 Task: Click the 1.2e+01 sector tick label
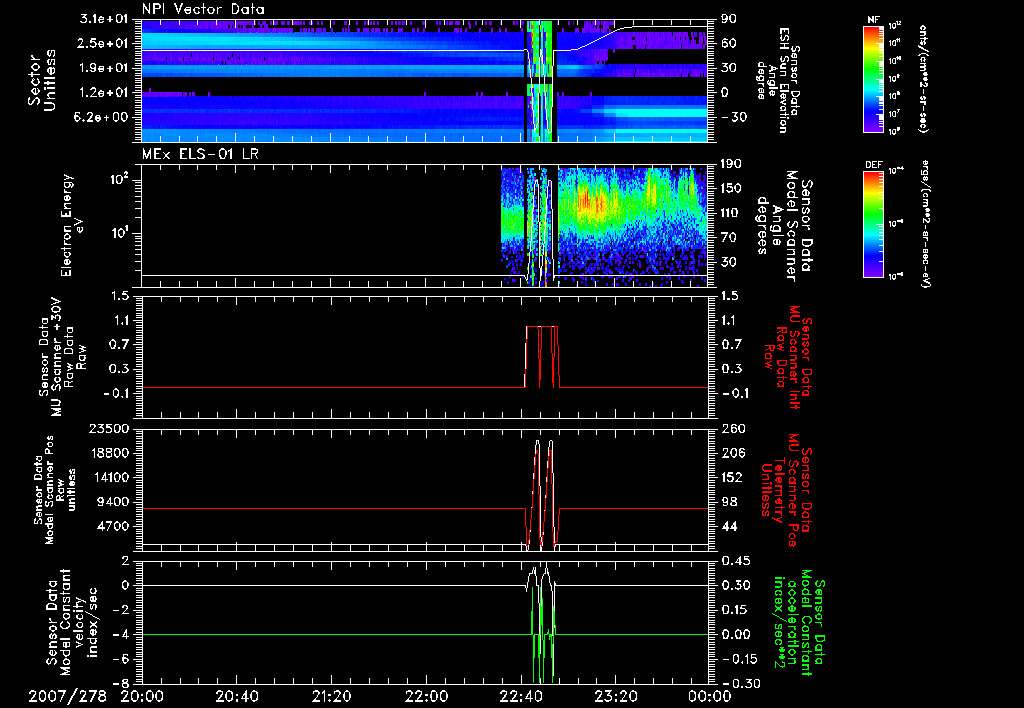click(104, 93)
